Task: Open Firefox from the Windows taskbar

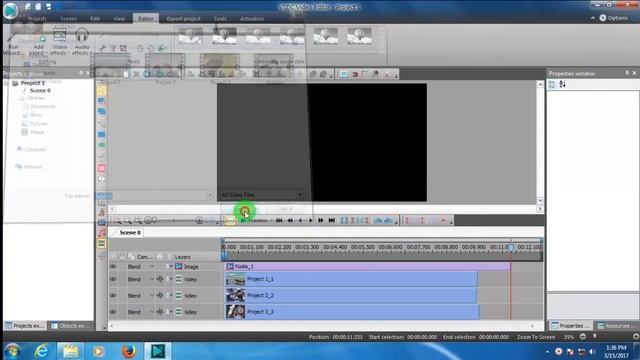Action: 129,351
